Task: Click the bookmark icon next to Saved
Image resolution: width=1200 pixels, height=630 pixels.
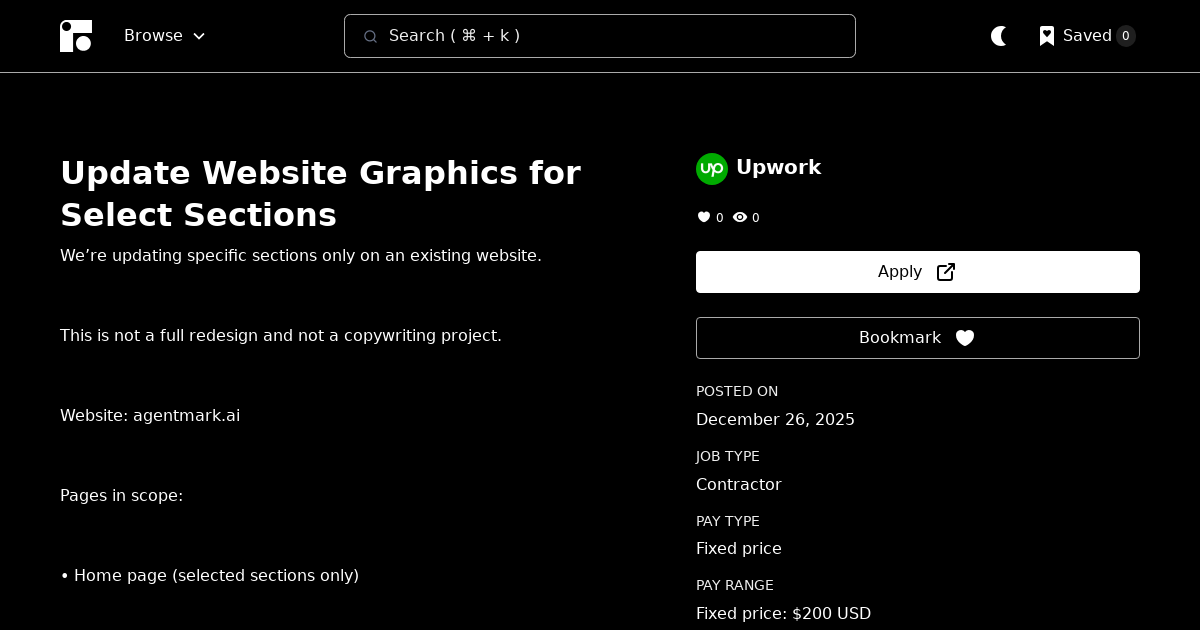Action: (x=1047, y=36)
